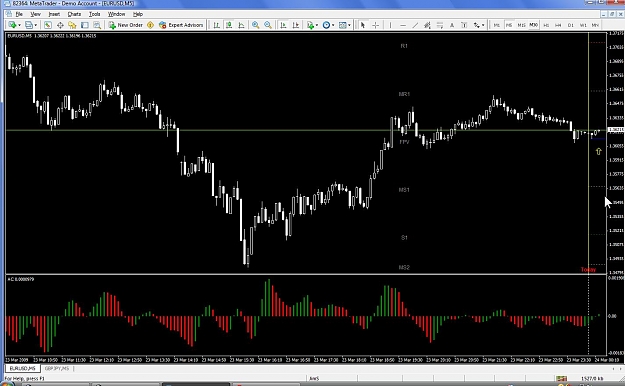The height and width of the screenshot is (386, 625).
Task: Open the Profiles toolbar icon
Action: [29, 25]
